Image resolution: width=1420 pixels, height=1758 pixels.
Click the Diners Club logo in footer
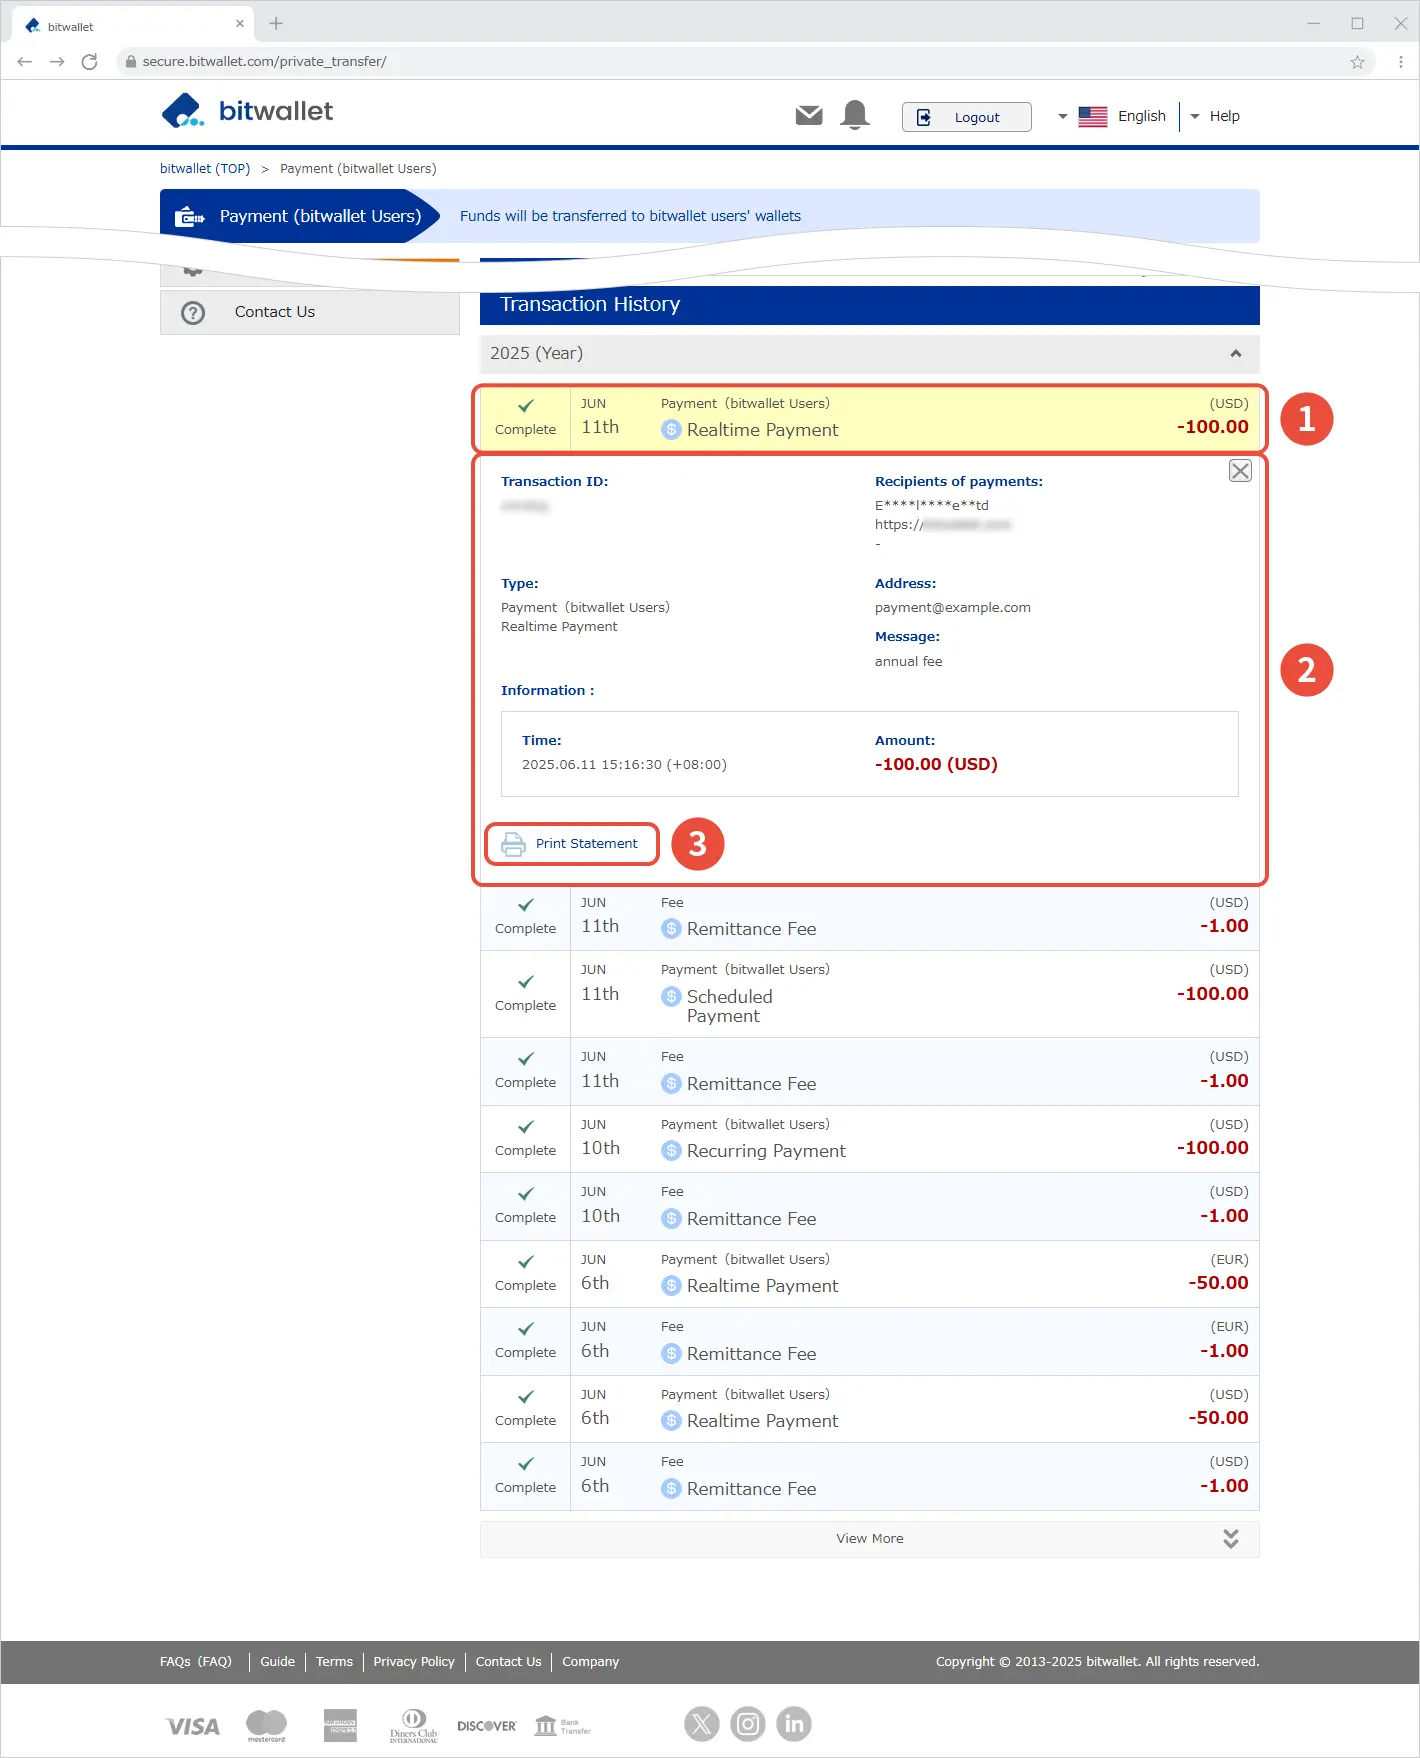(414, 1726)
